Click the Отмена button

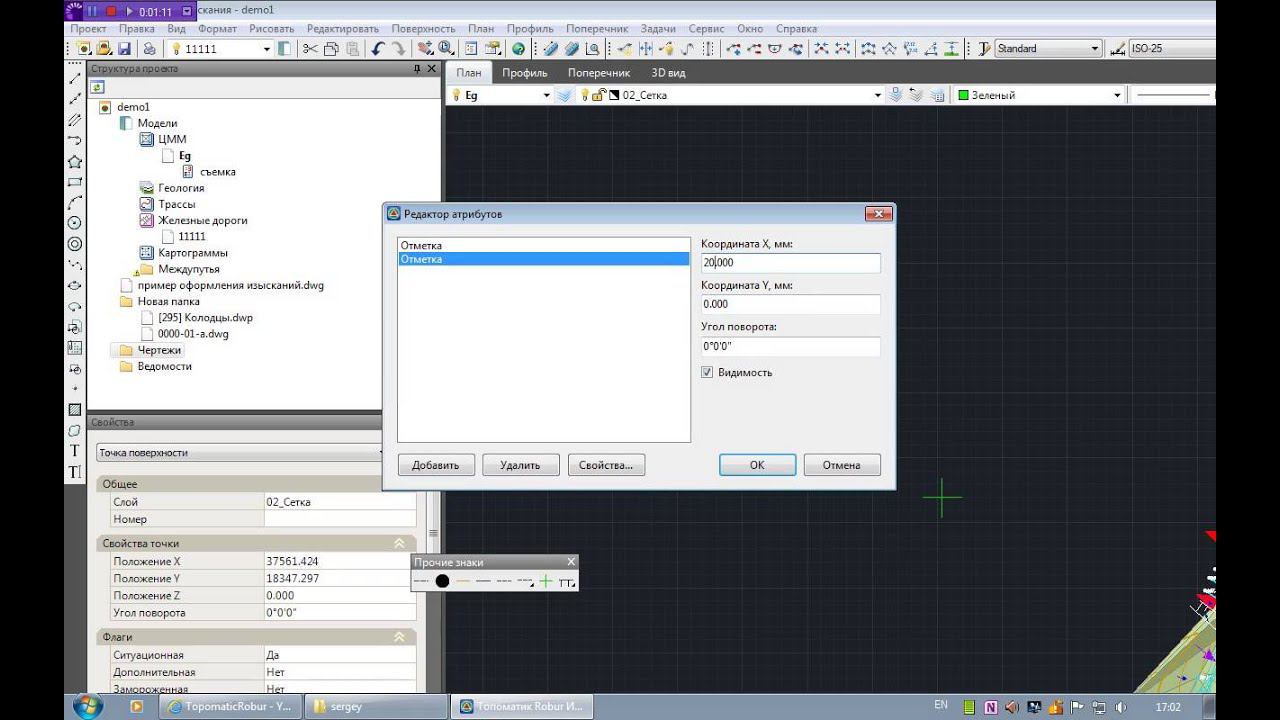842,465
